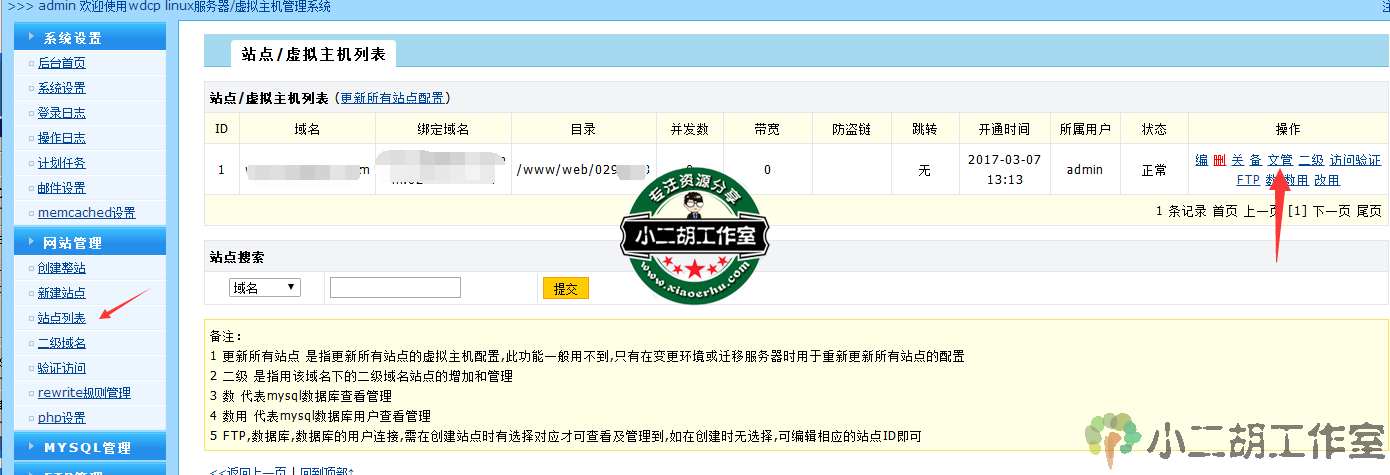Click the 编 edit link for site 1
Image resolution: width=1390 pixels, height=475 pixels.
(1202, 160)
